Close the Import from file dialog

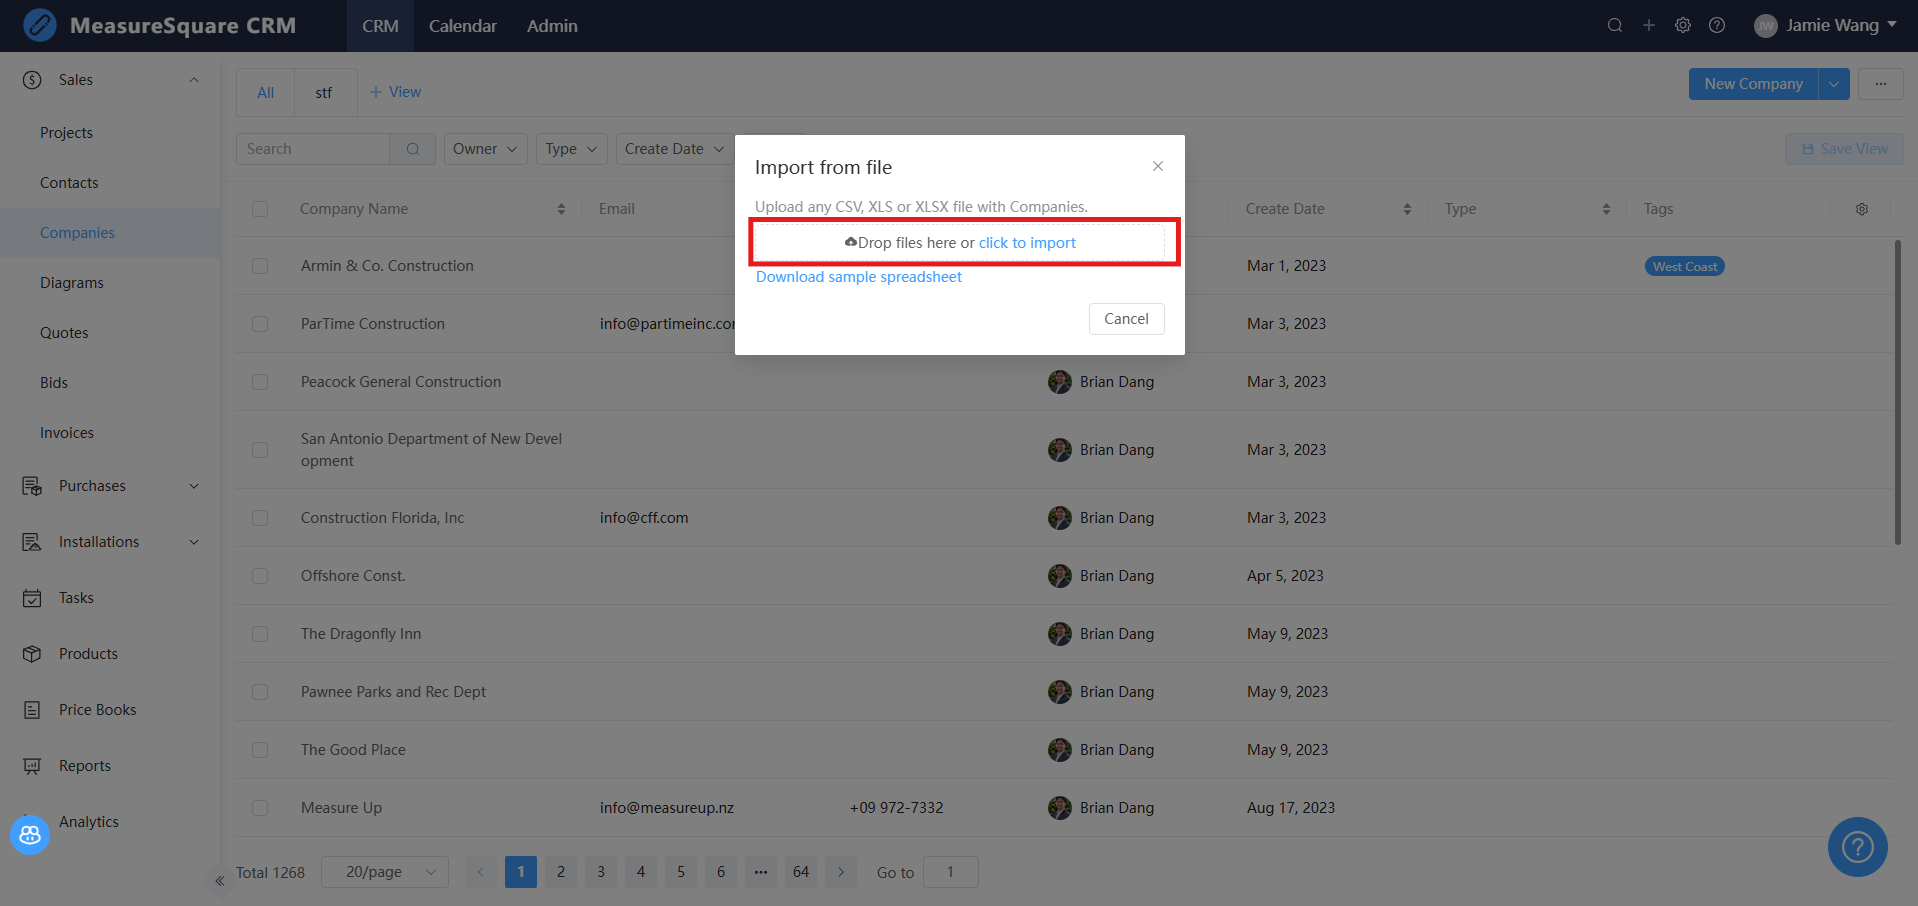[x=1158, y=166]
